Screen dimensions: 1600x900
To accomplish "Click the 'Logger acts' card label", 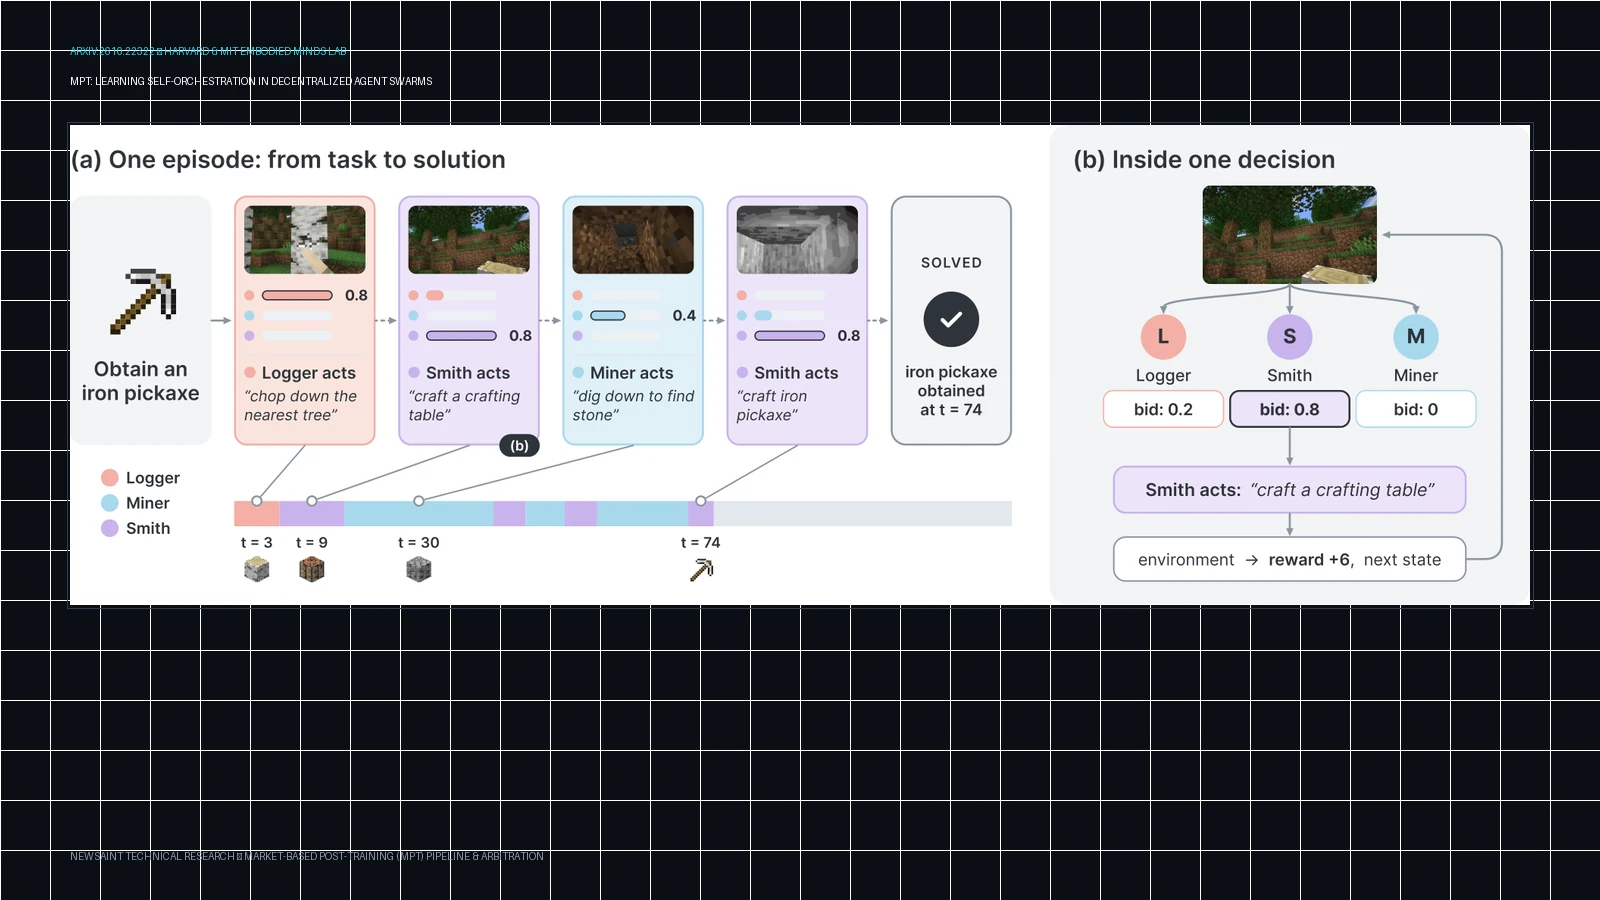I will 309,373.
